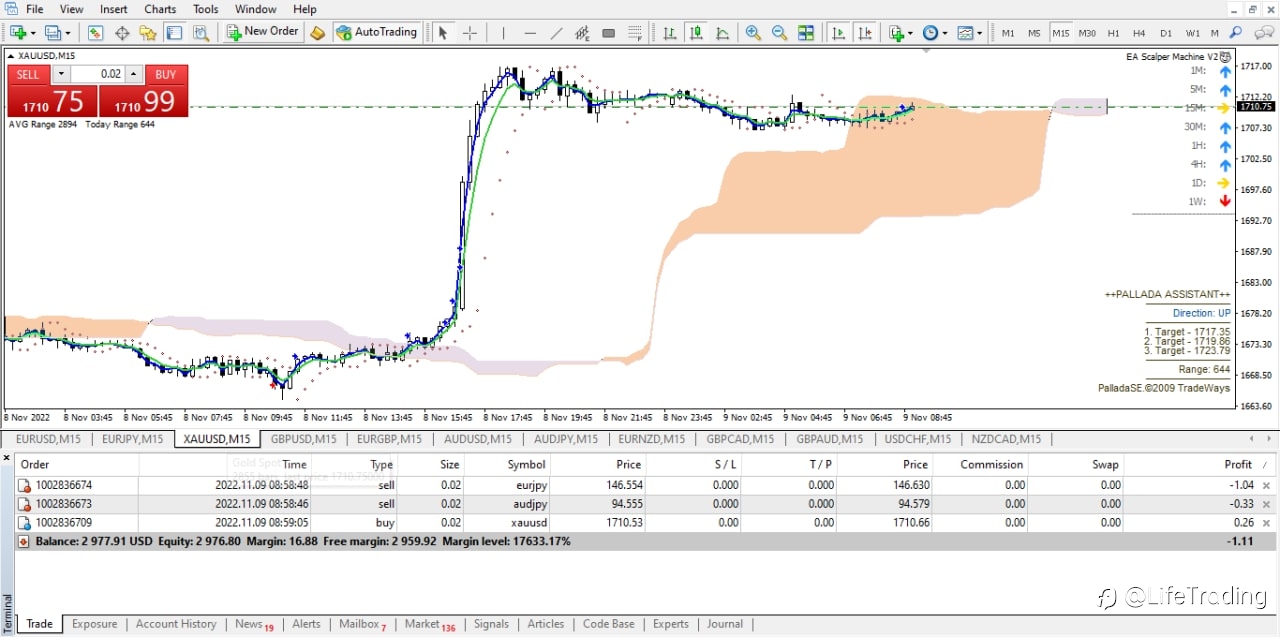1280x637 pixels.
Task: Close order 1002836674 with the X
Action: coord(1266,485)
